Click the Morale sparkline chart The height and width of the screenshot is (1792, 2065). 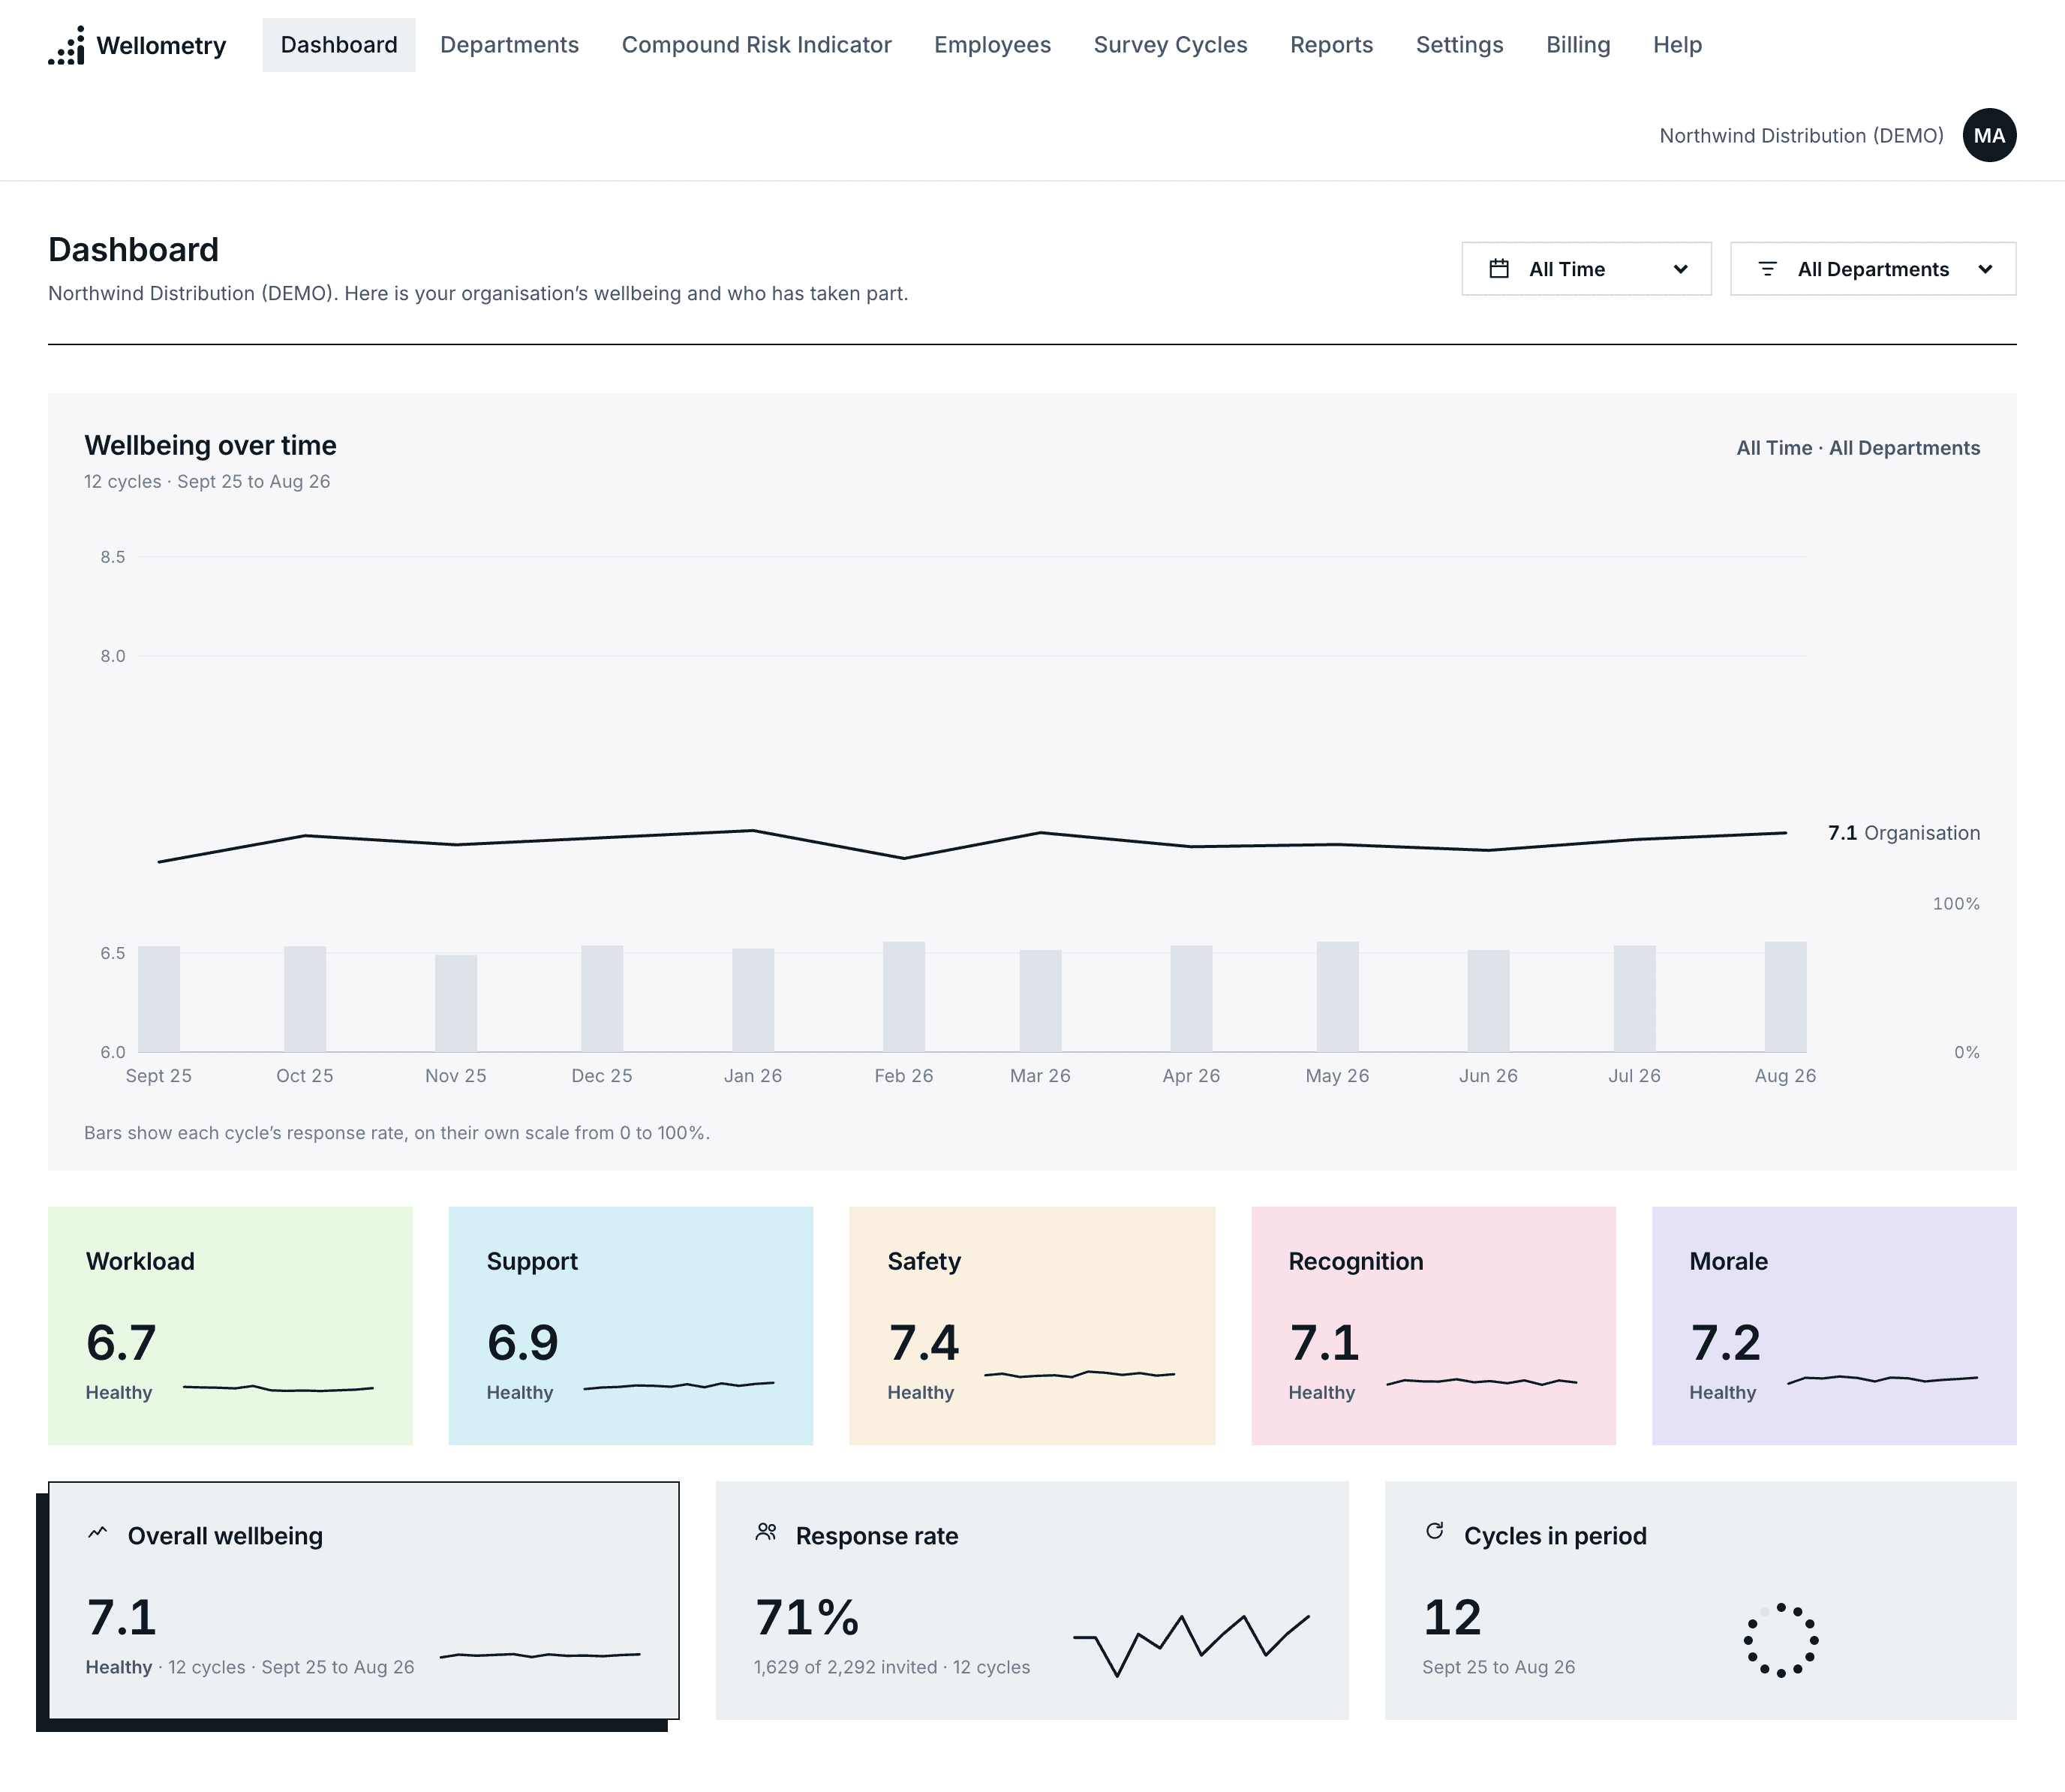(1882, 1379)
